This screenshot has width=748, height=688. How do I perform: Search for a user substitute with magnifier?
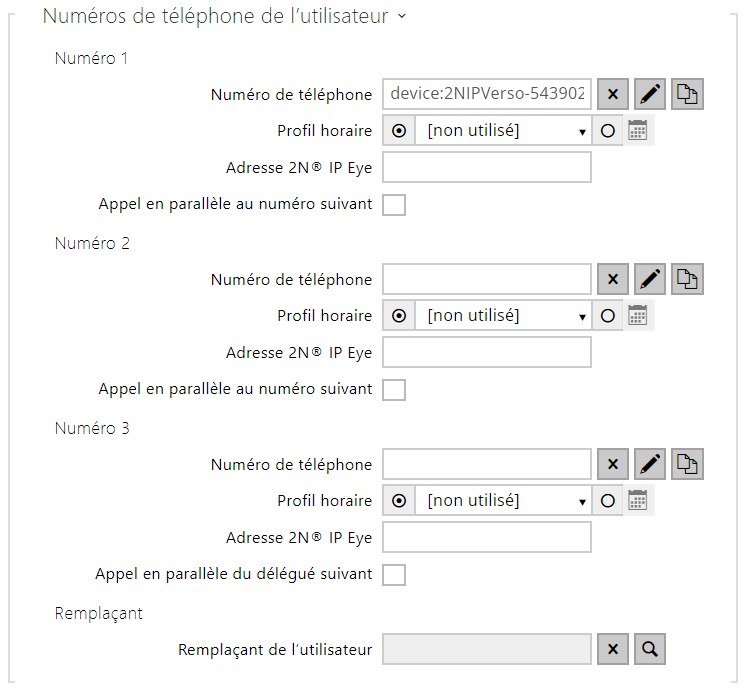tap(650, 650)
